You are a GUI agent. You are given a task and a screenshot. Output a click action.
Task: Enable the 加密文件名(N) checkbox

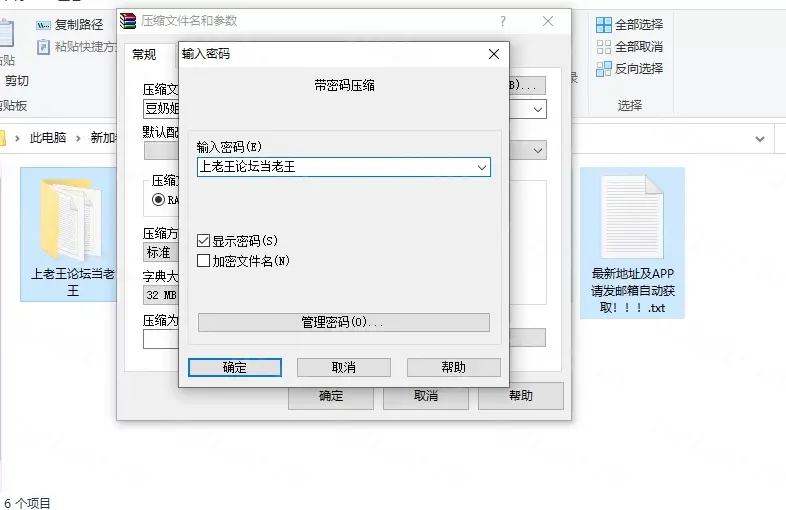203,261
